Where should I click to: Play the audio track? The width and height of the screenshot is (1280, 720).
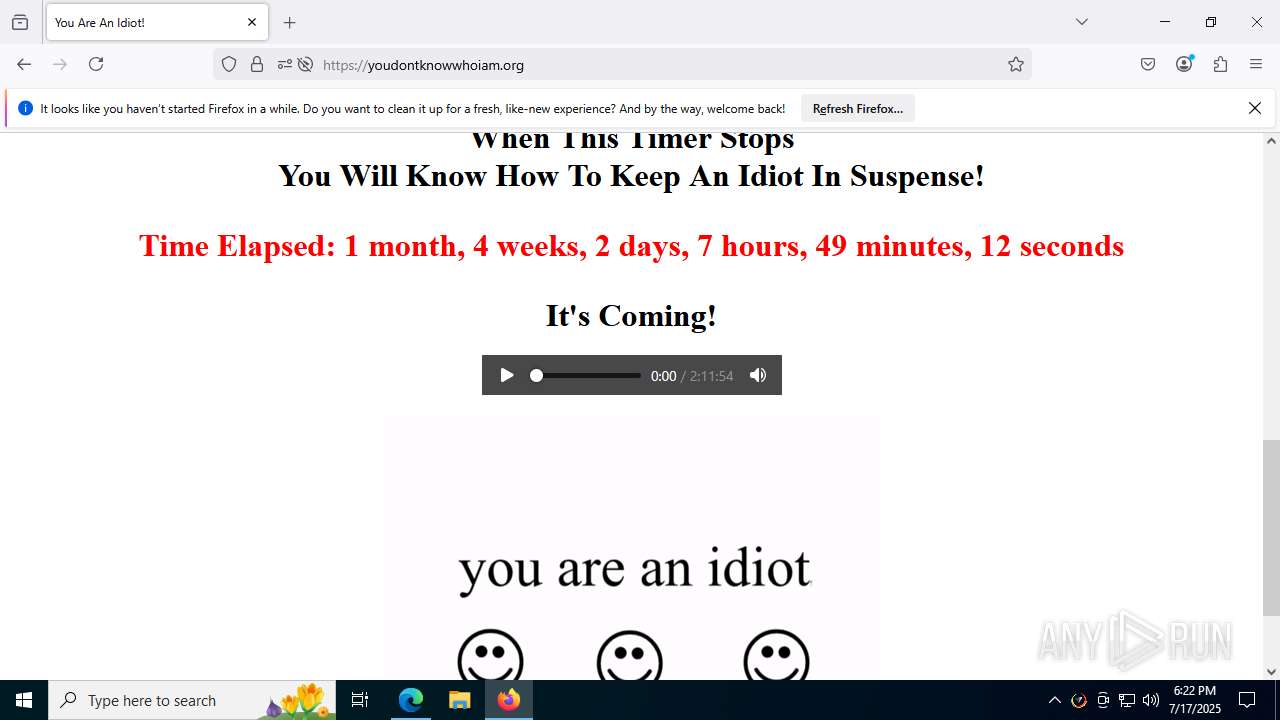click(x=507, y=375)
